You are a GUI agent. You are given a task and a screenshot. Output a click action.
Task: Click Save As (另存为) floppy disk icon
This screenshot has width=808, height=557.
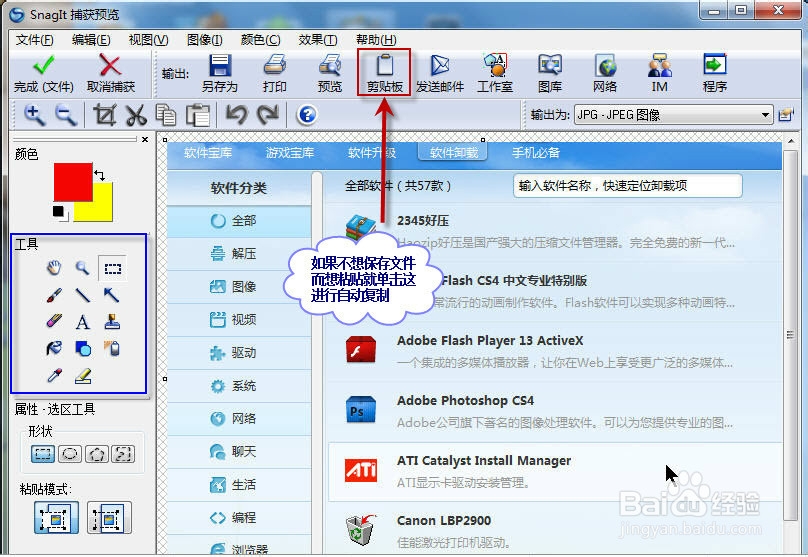tap(220, 65)
